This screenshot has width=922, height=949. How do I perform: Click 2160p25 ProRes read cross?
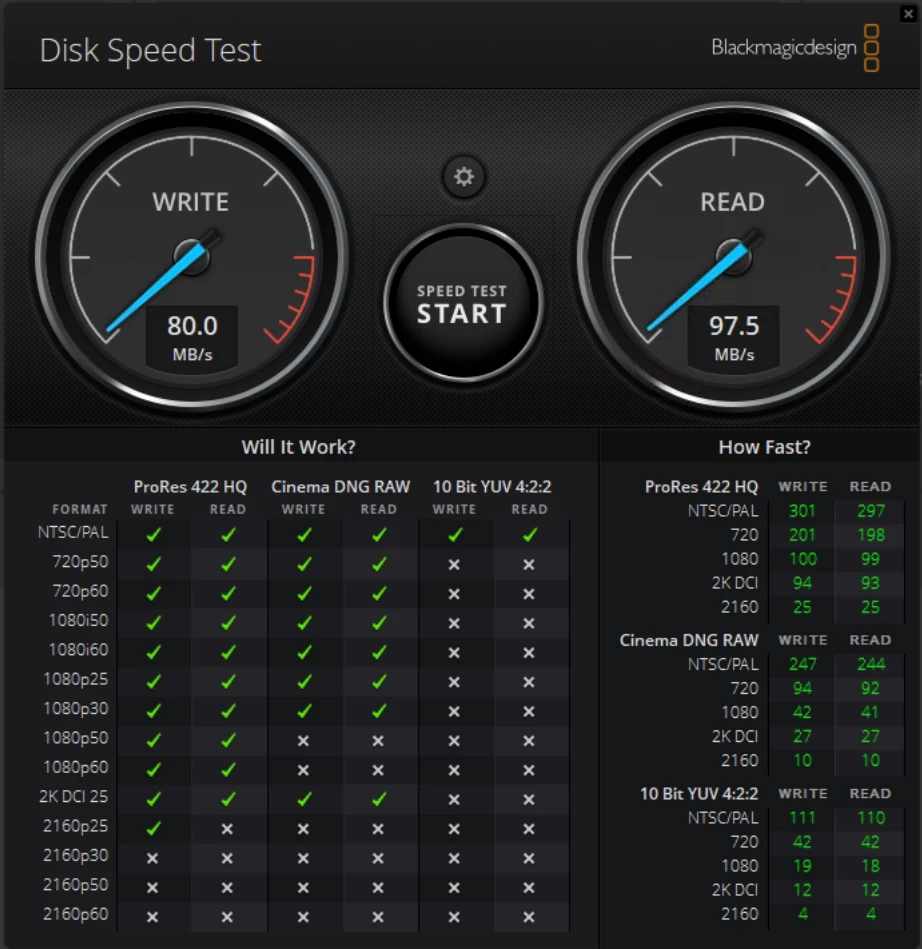click(227, 829)
